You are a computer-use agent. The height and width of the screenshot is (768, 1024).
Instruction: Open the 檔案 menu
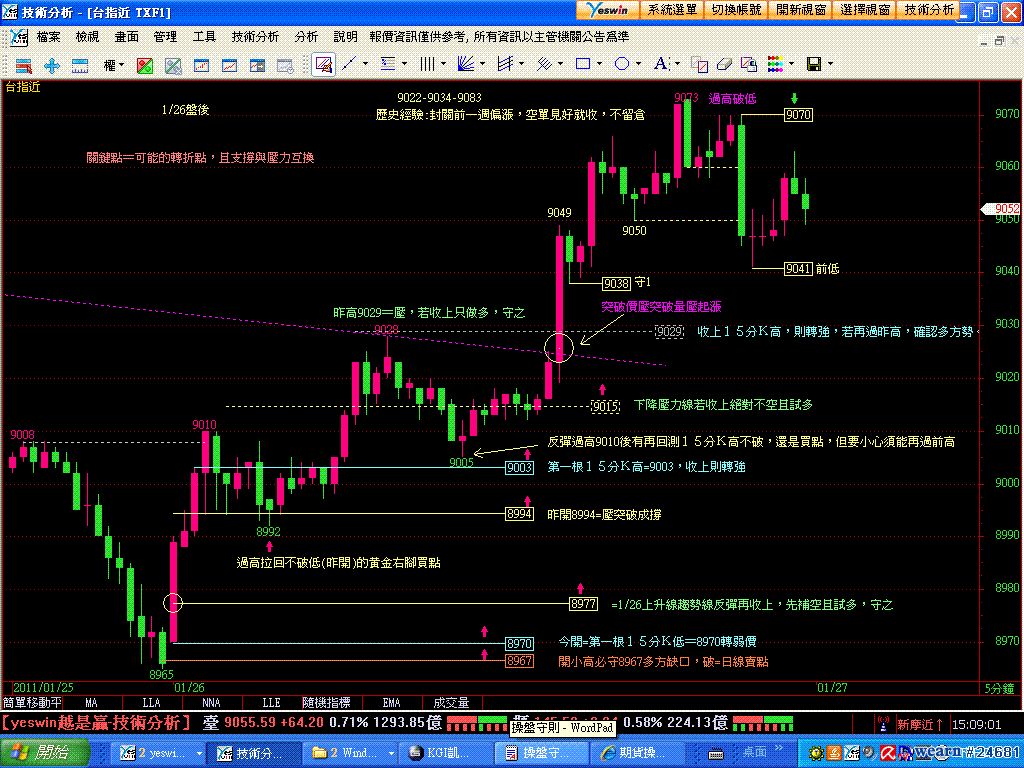pyautogui.click(x=48, y=37)
